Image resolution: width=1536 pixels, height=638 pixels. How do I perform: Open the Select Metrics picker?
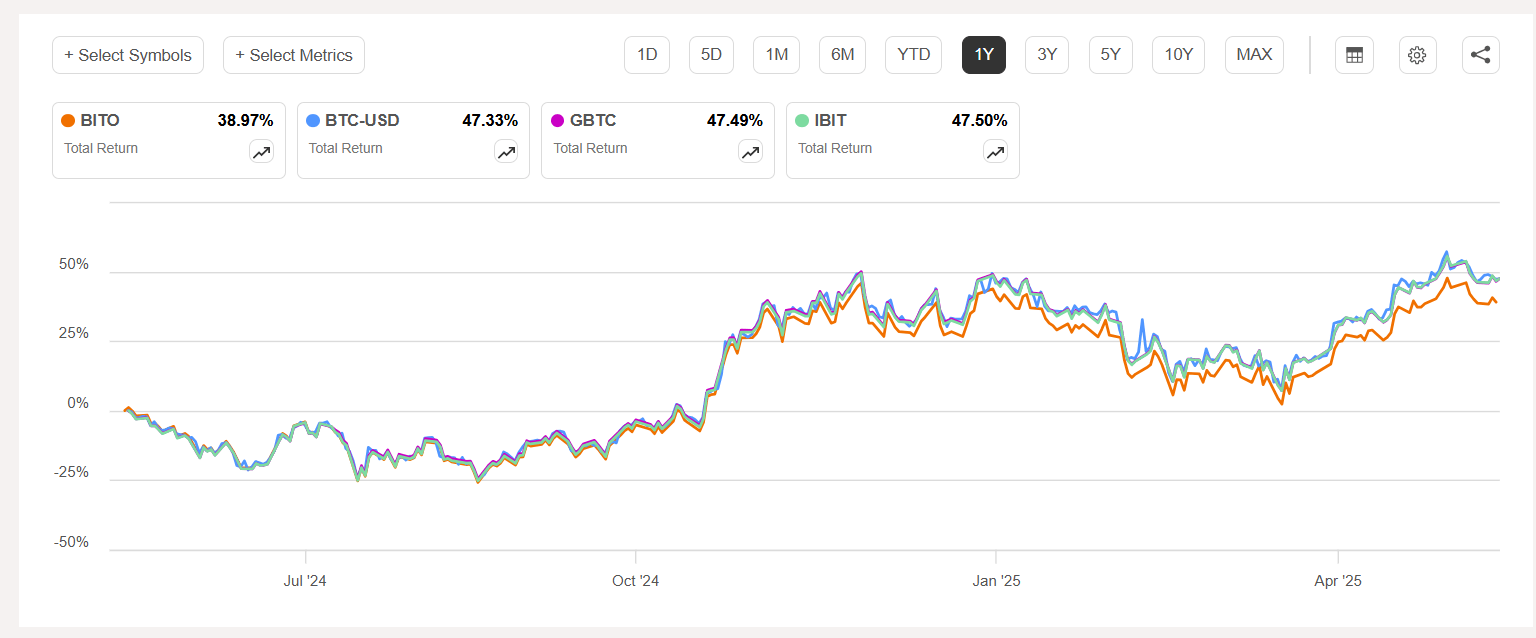coord(294,55)
